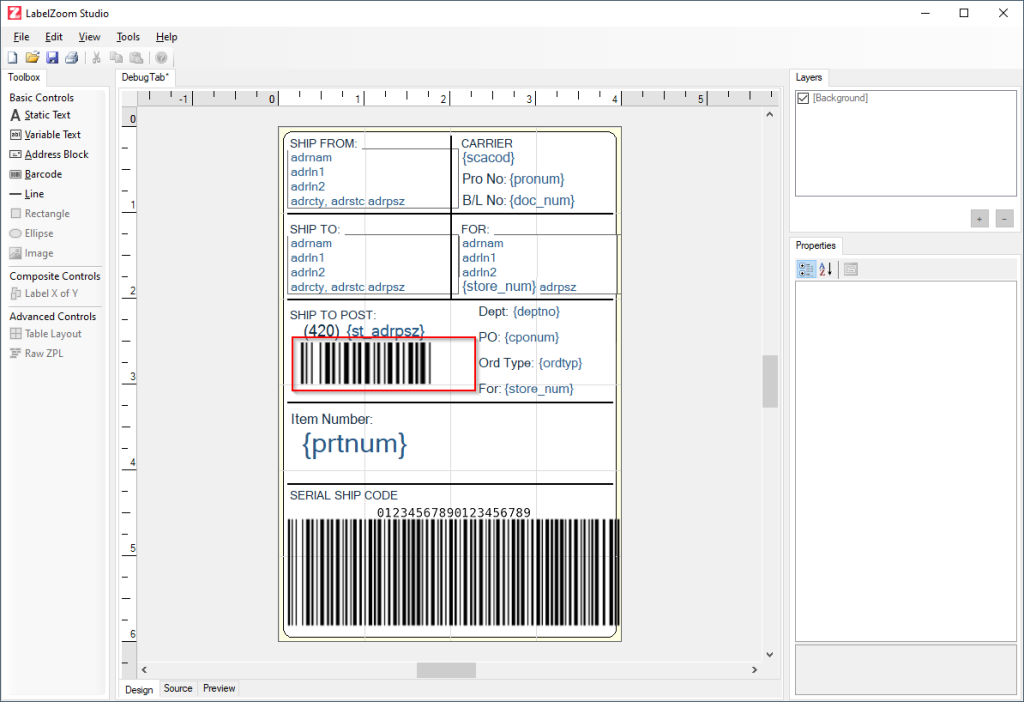Select the Layers panel tab
The width and height of the screenshot is (1024, 702).
click(808, 77)
